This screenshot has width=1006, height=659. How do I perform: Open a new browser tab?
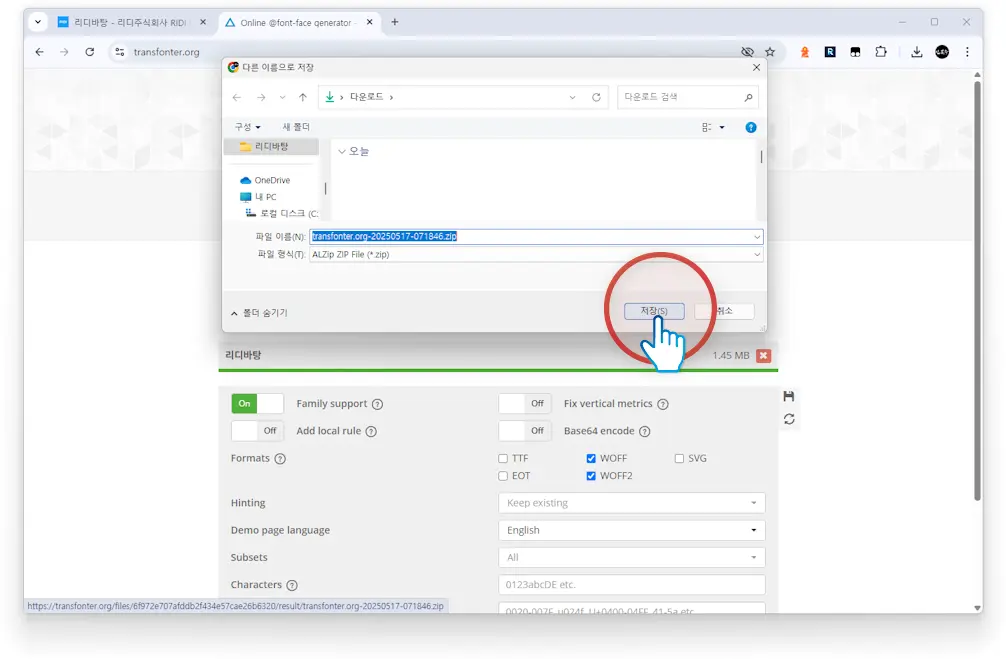(395, 22)
